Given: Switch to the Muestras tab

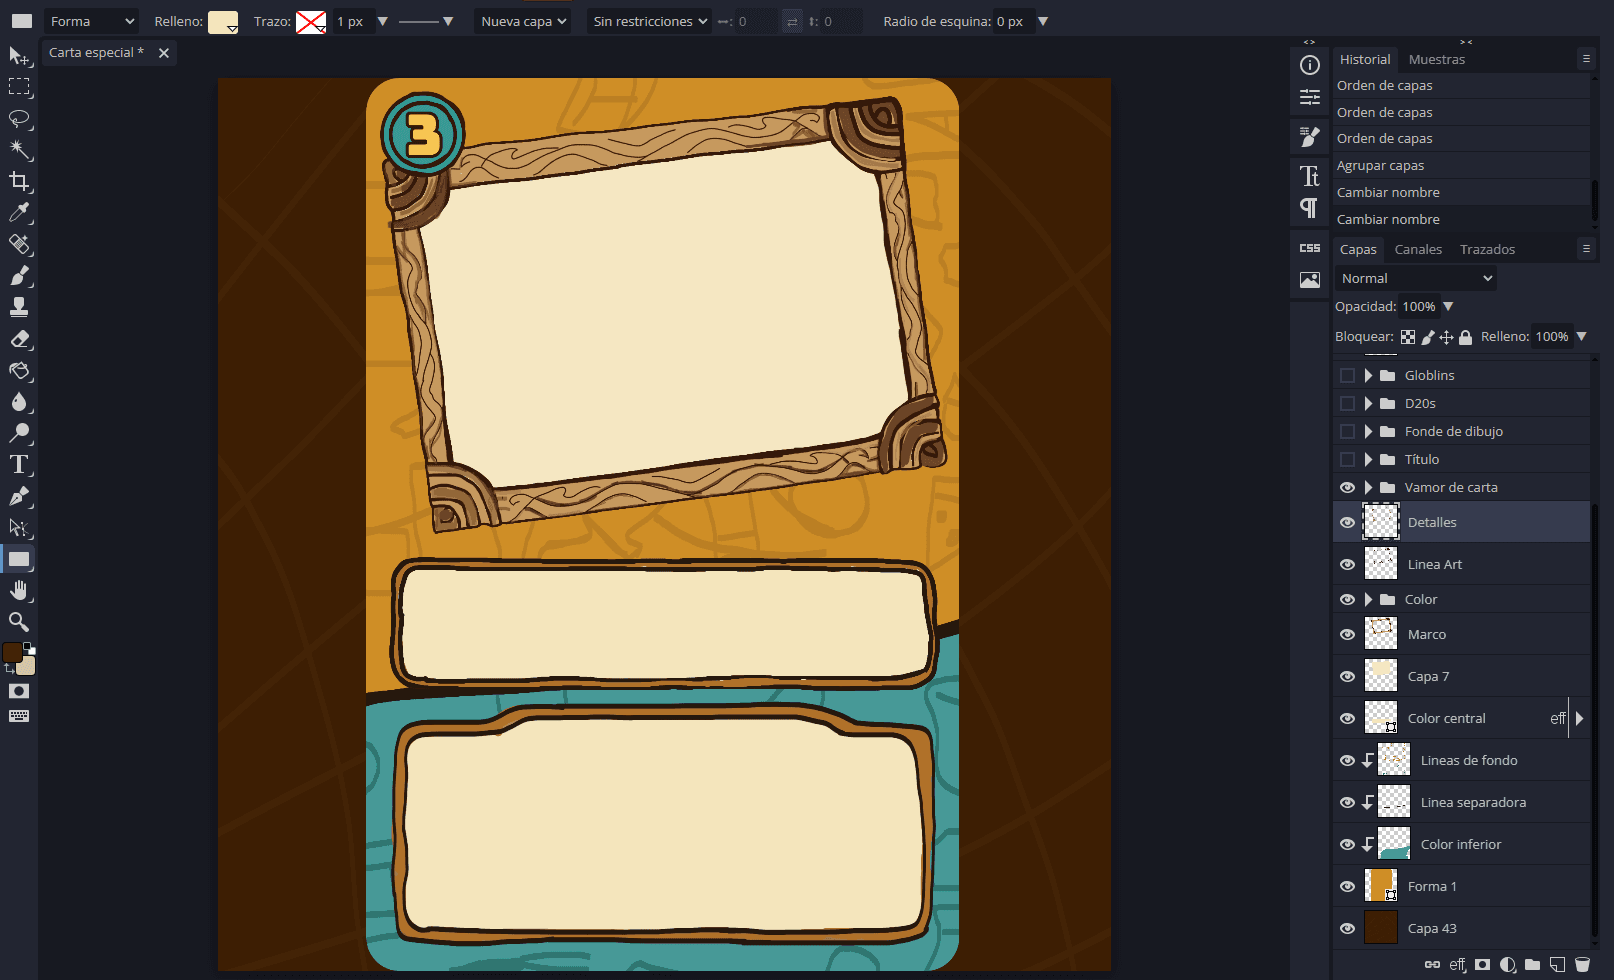Looking at the screenshot, I should point(1436,60).
